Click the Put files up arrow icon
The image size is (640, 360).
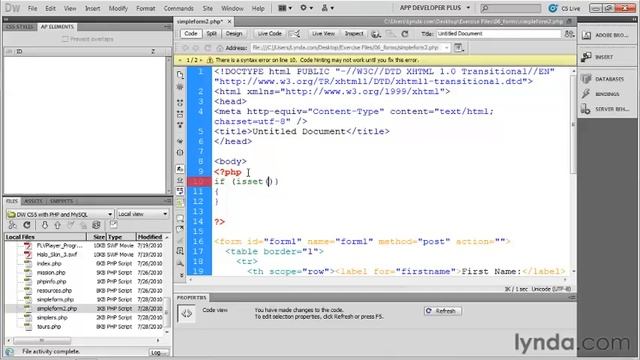click(x=58, y=225)
